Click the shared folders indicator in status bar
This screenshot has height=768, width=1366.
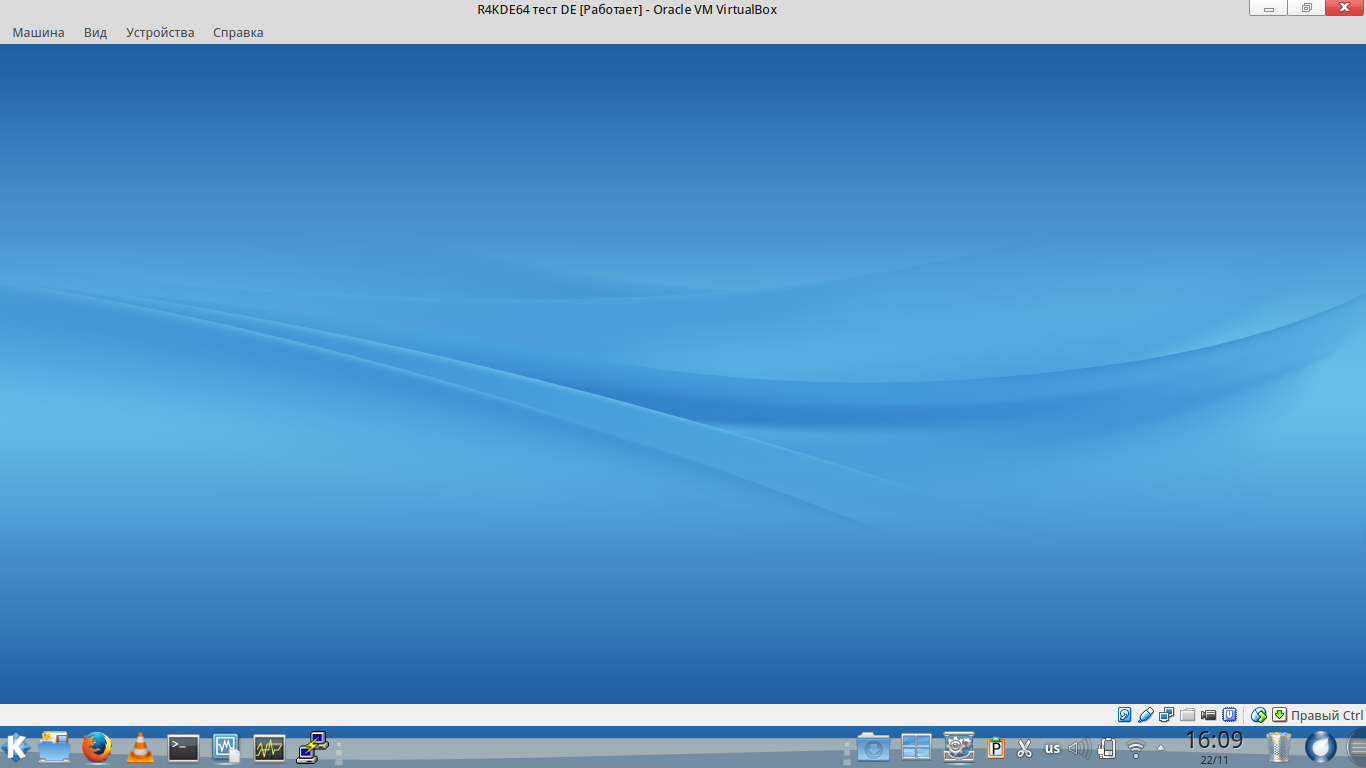coord(1188,715)
